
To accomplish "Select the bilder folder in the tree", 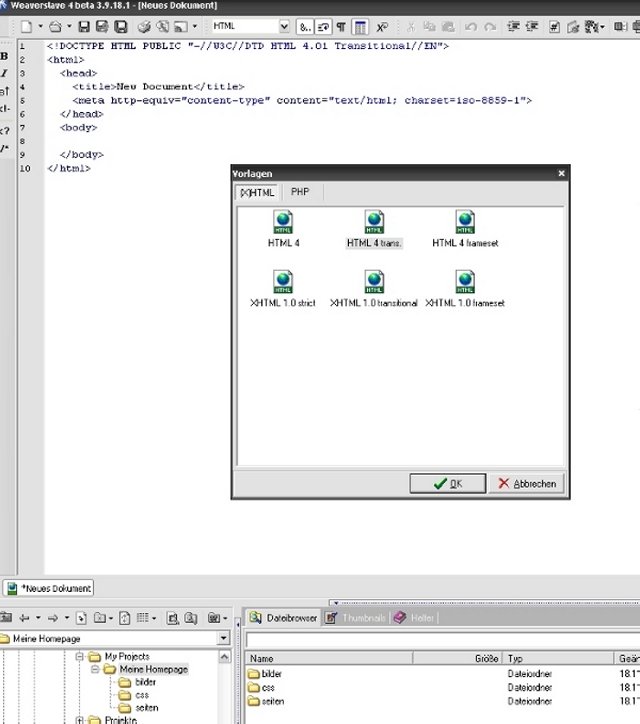I will tap(145, 682).
